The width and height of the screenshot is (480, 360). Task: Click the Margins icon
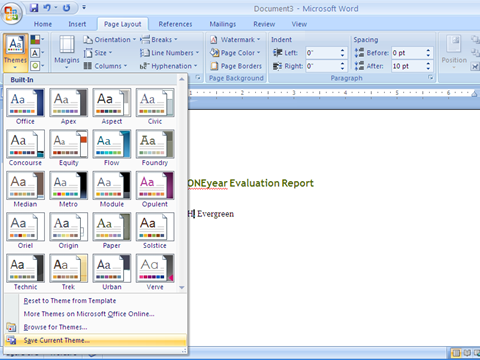coord(67,45)
